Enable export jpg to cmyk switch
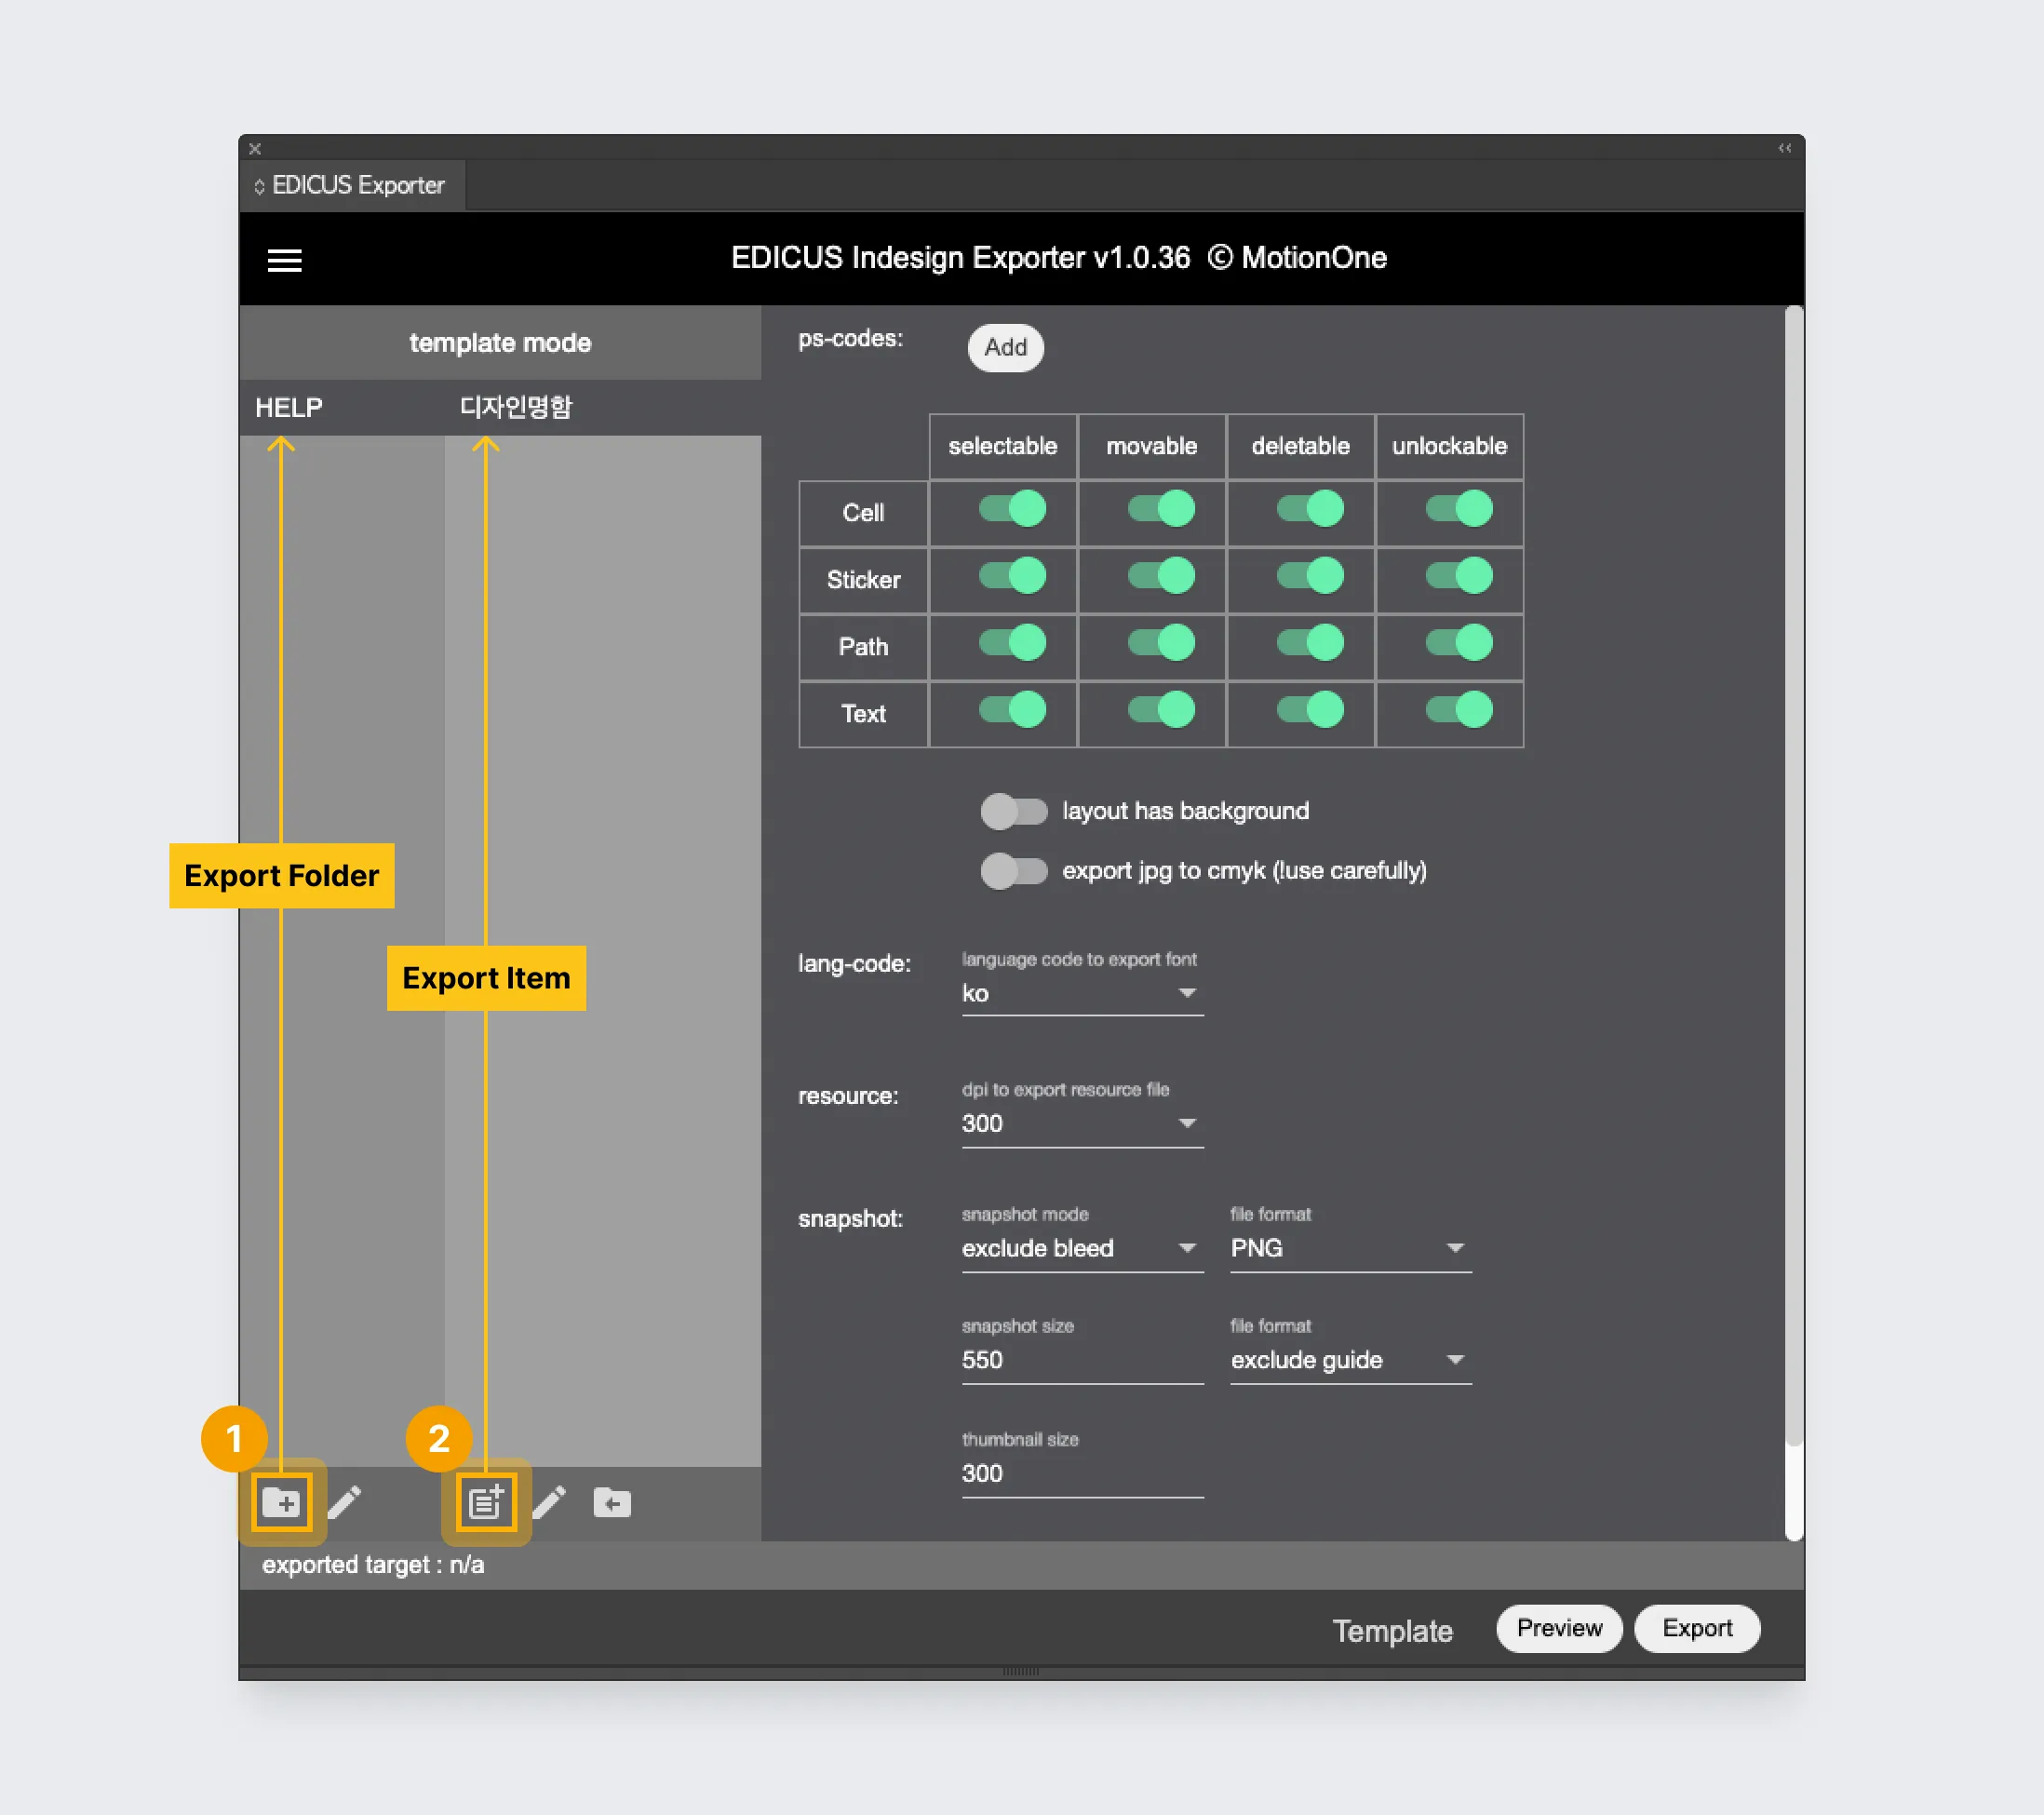This screenshot has width=2044, height=1815. 1013,871
